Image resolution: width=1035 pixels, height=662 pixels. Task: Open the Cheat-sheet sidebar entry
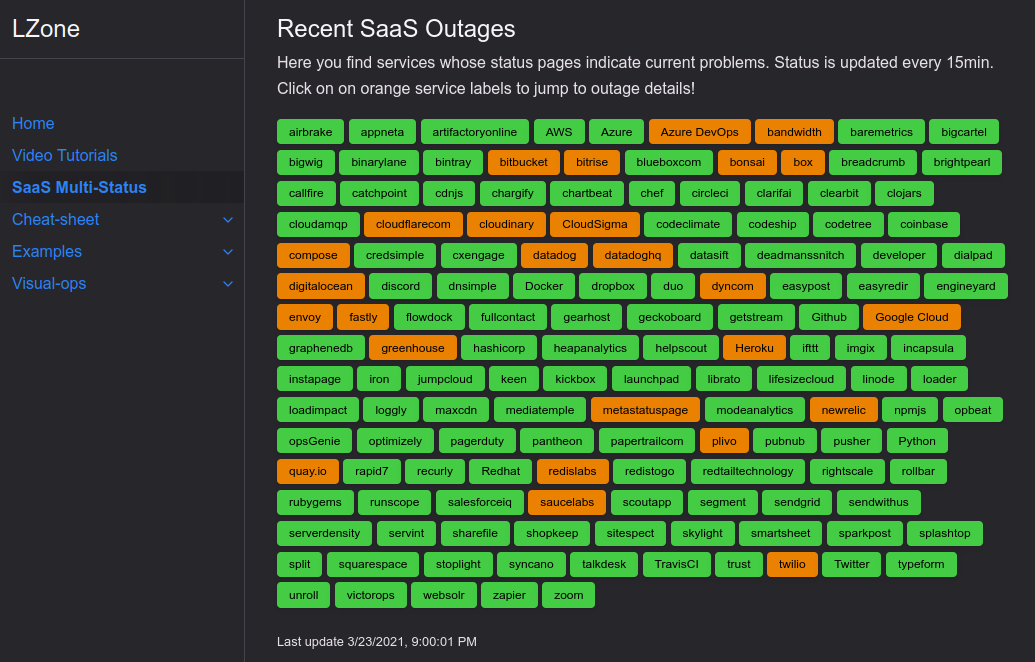tap(55, 219)
